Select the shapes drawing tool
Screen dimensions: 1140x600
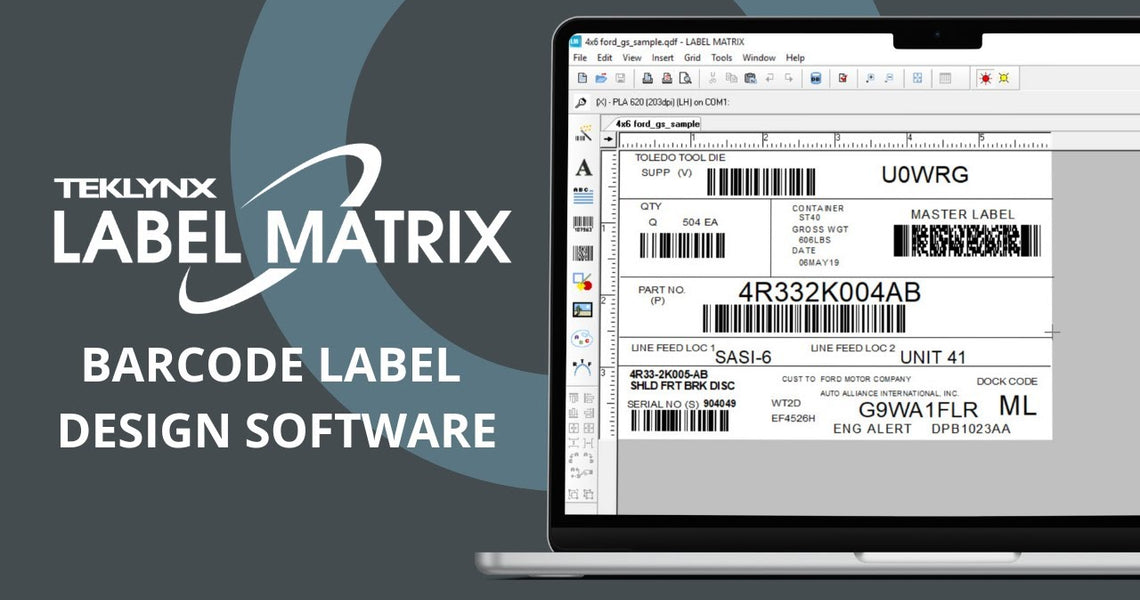coord(582,281)
